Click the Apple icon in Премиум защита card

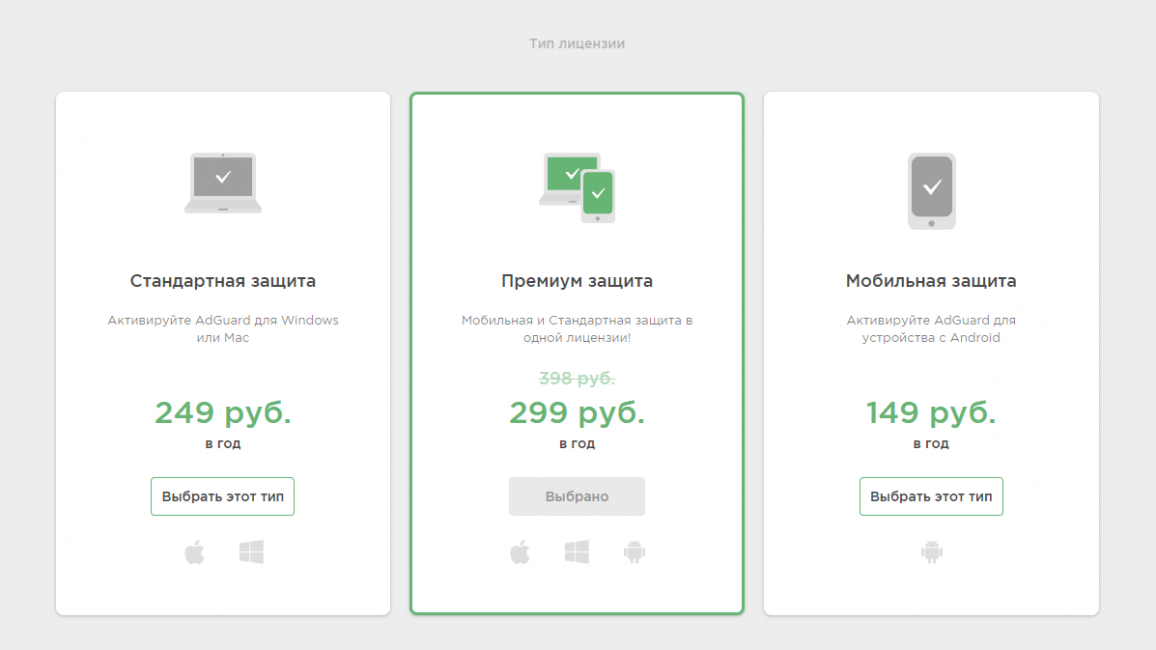coord(520,551)
